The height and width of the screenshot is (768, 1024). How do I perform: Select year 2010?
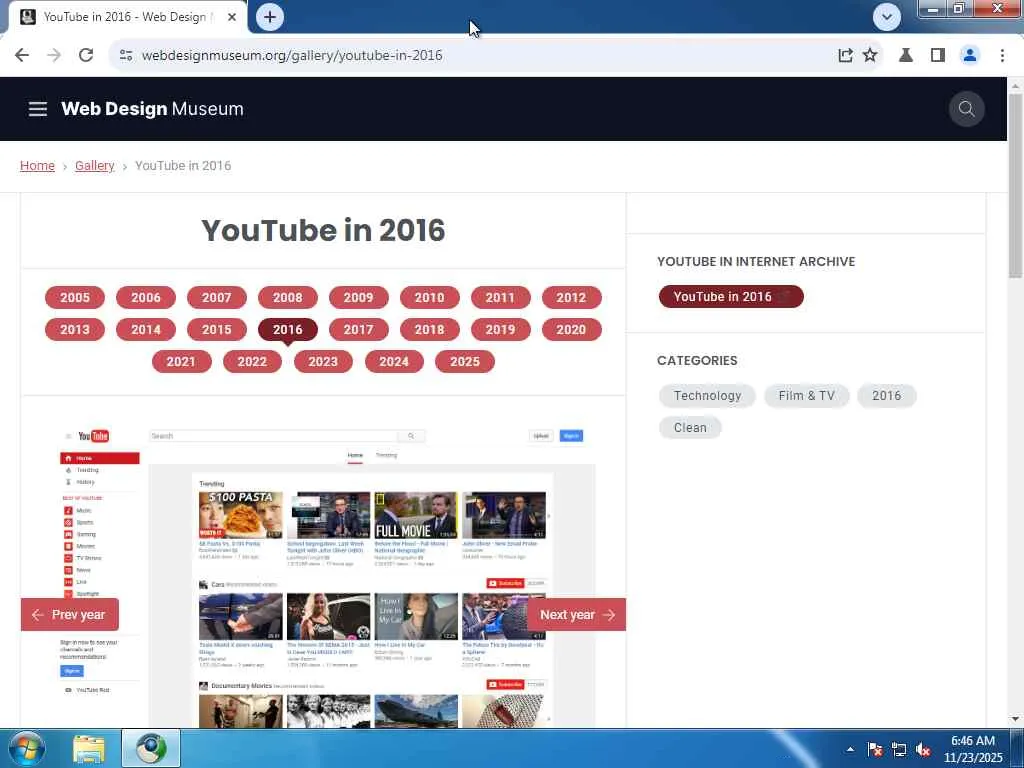(x=429, y=298)
